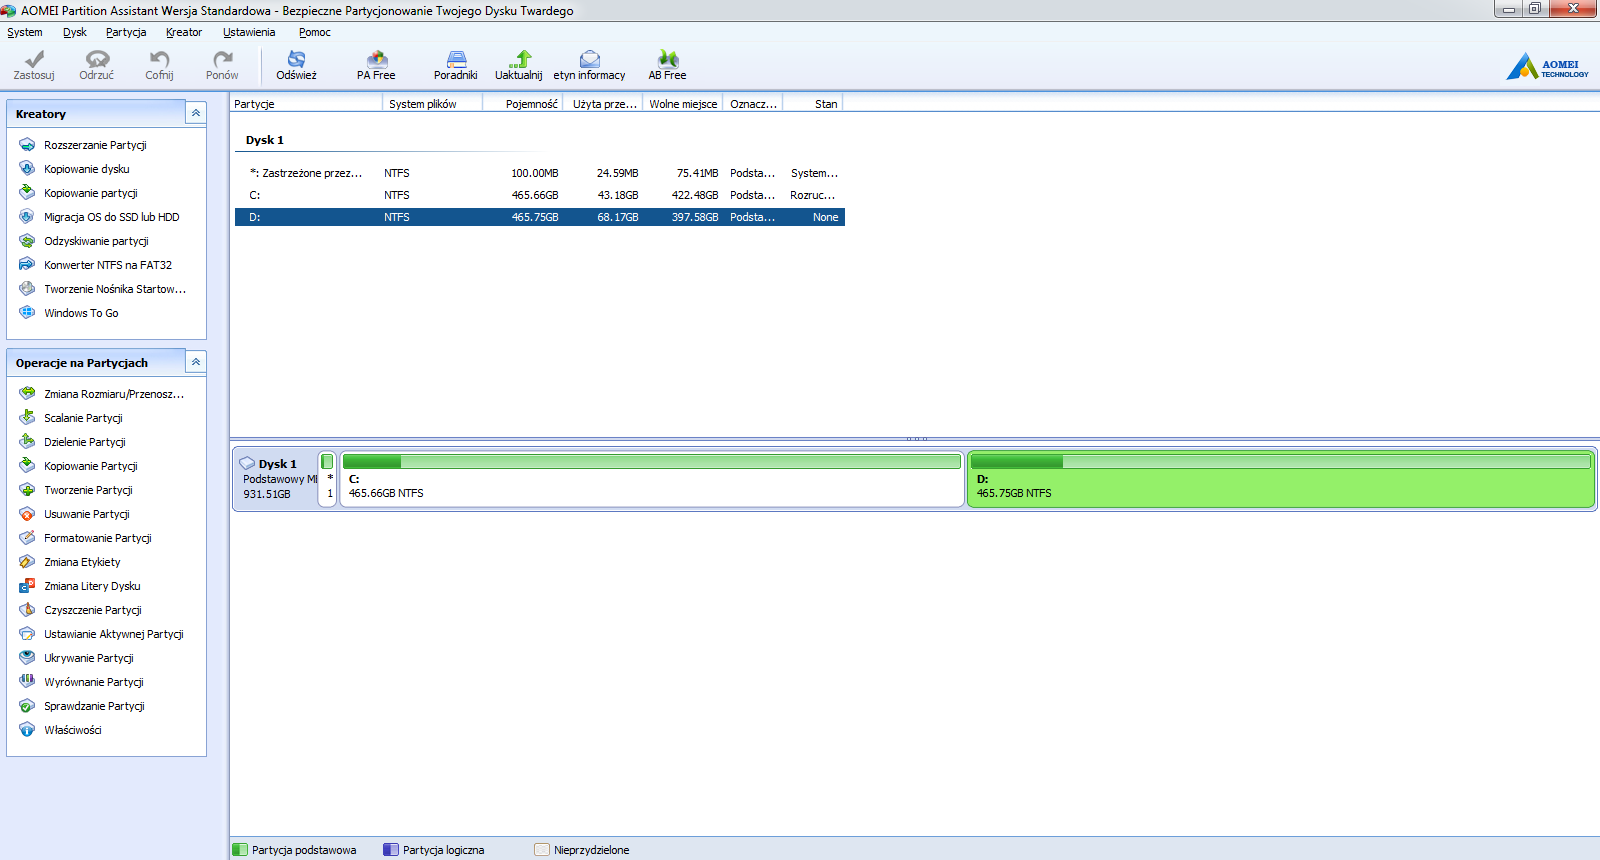Open the Kreator menu

(184, 32)
